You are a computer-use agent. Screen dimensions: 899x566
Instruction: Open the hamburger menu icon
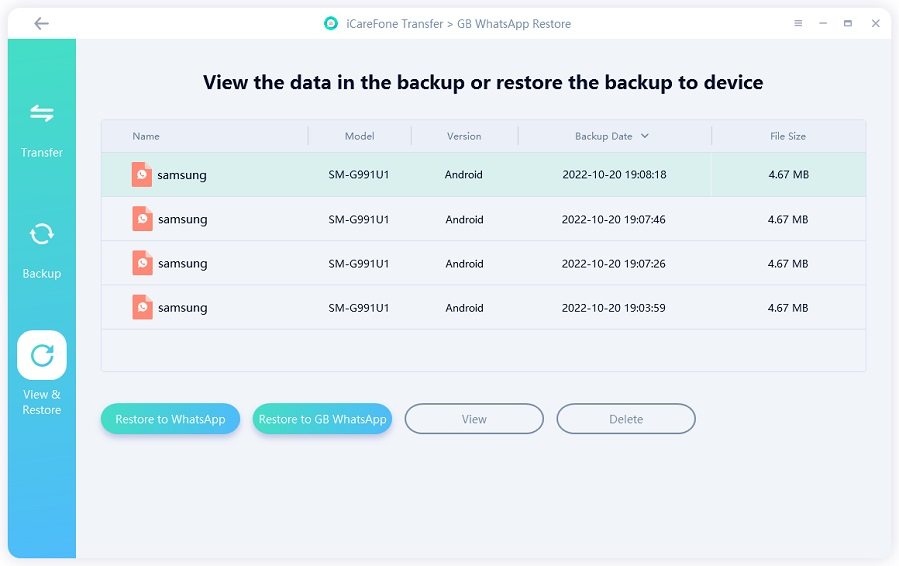click(798, 24)
